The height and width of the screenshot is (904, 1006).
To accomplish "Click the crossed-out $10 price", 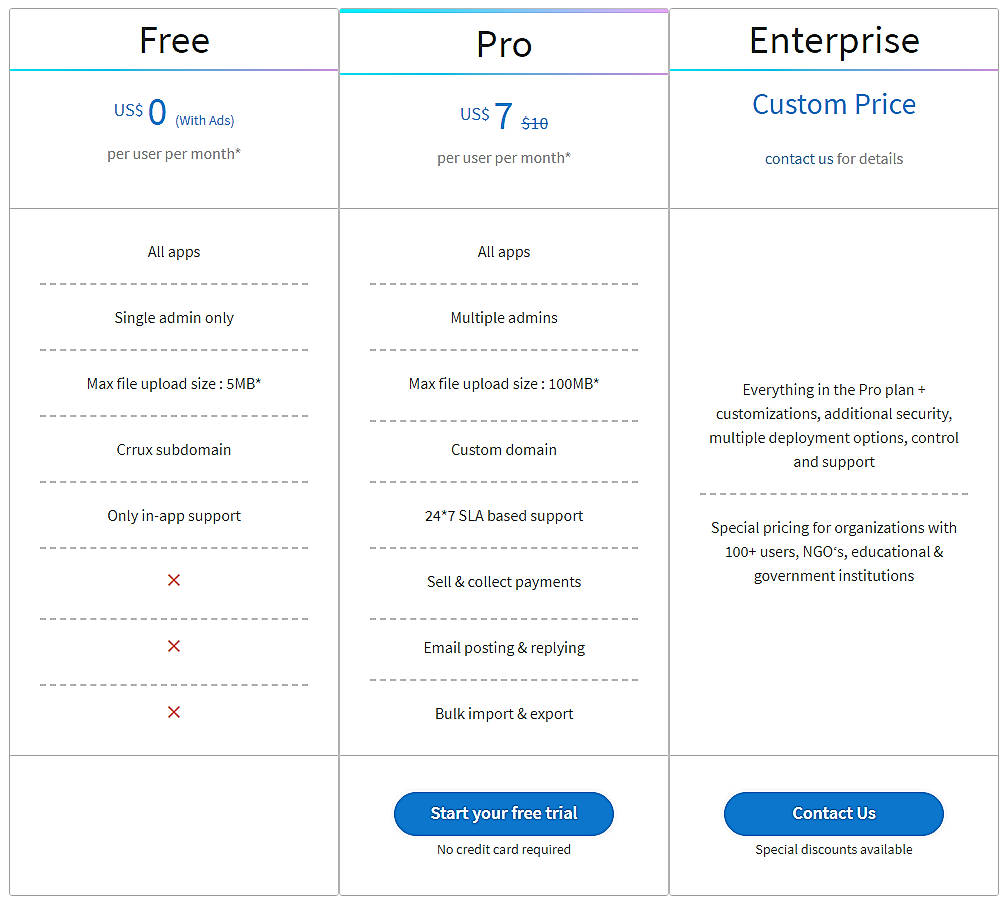I will (x=534, y=122).
